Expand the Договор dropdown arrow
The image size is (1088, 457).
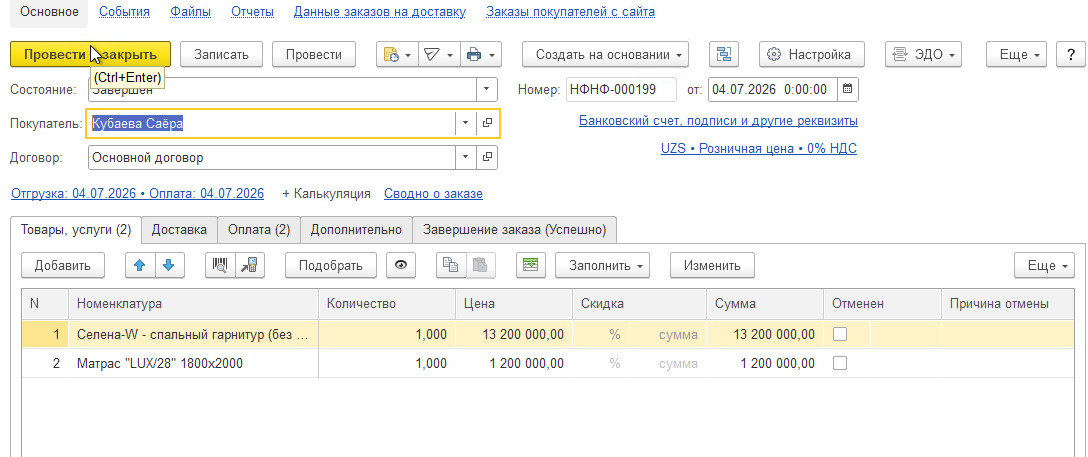point(466,157)
